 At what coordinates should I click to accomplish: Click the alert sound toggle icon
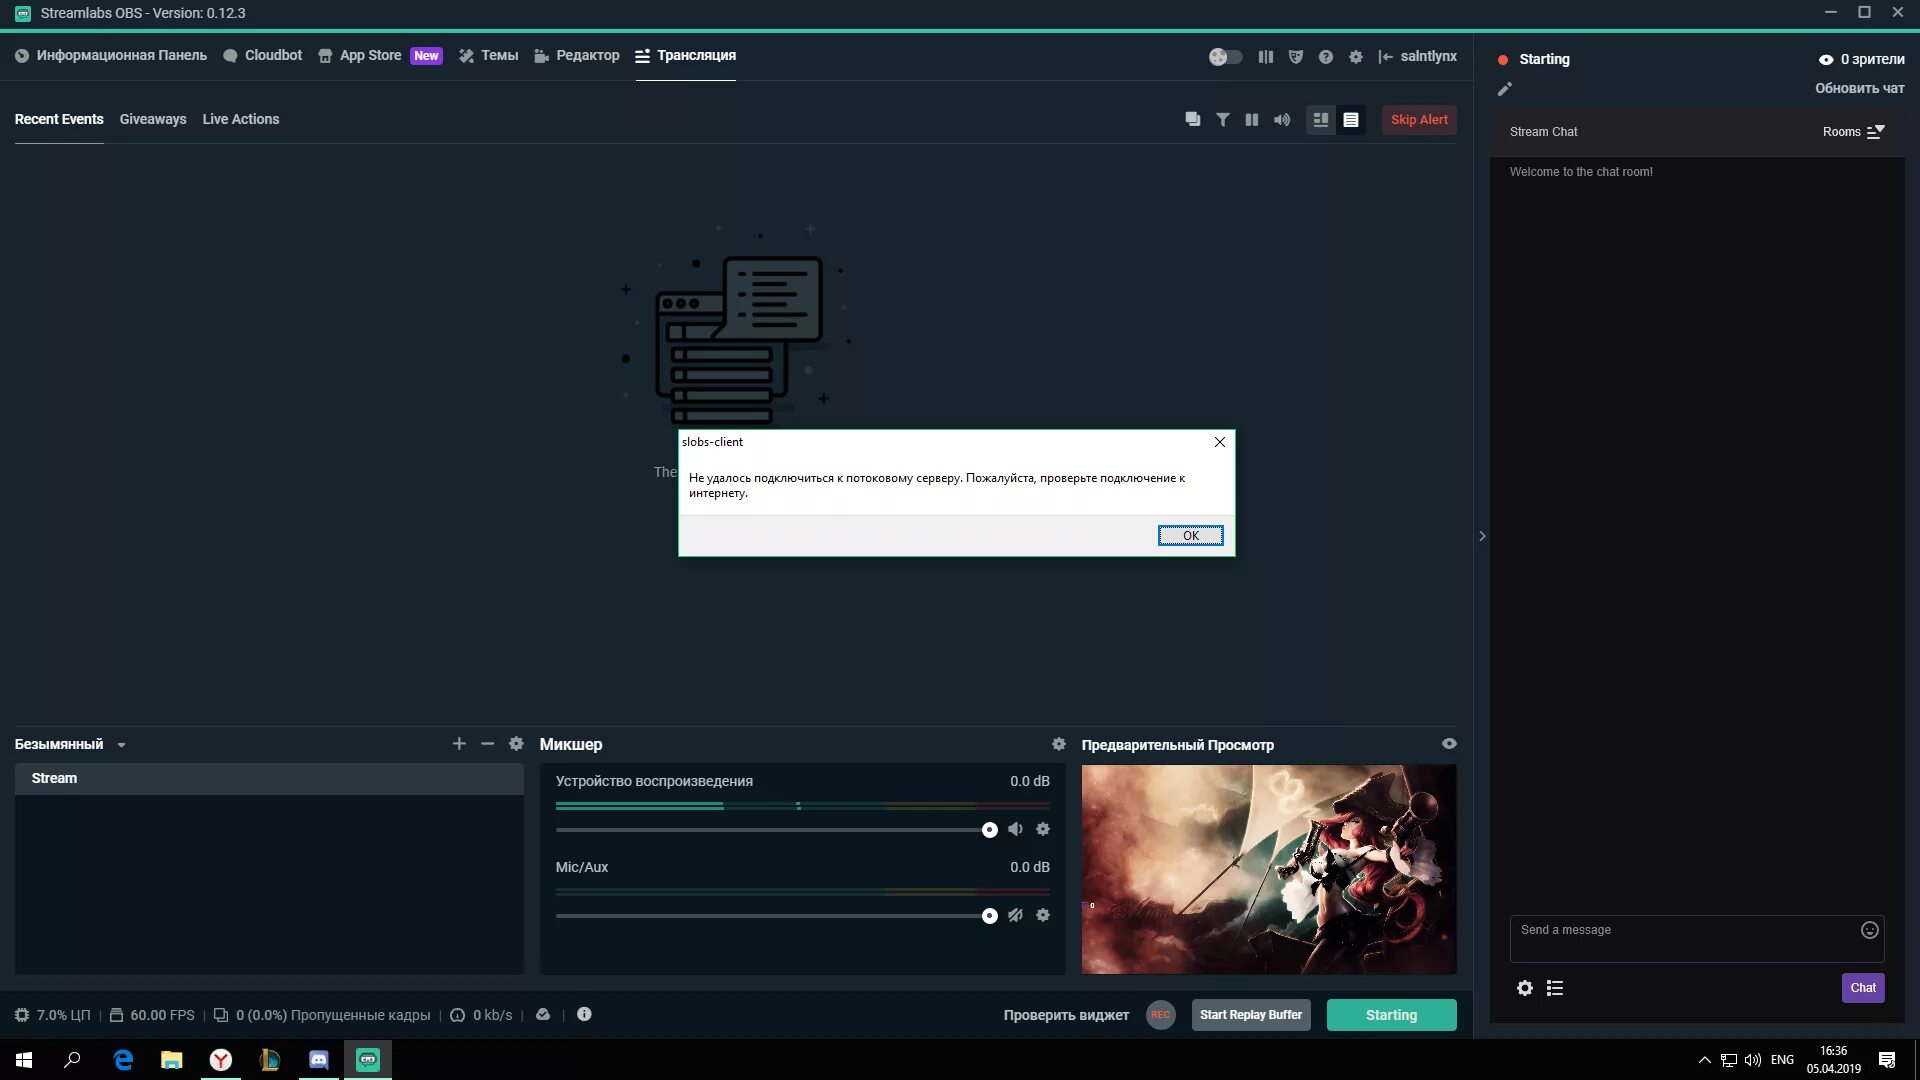[1282, 119]
